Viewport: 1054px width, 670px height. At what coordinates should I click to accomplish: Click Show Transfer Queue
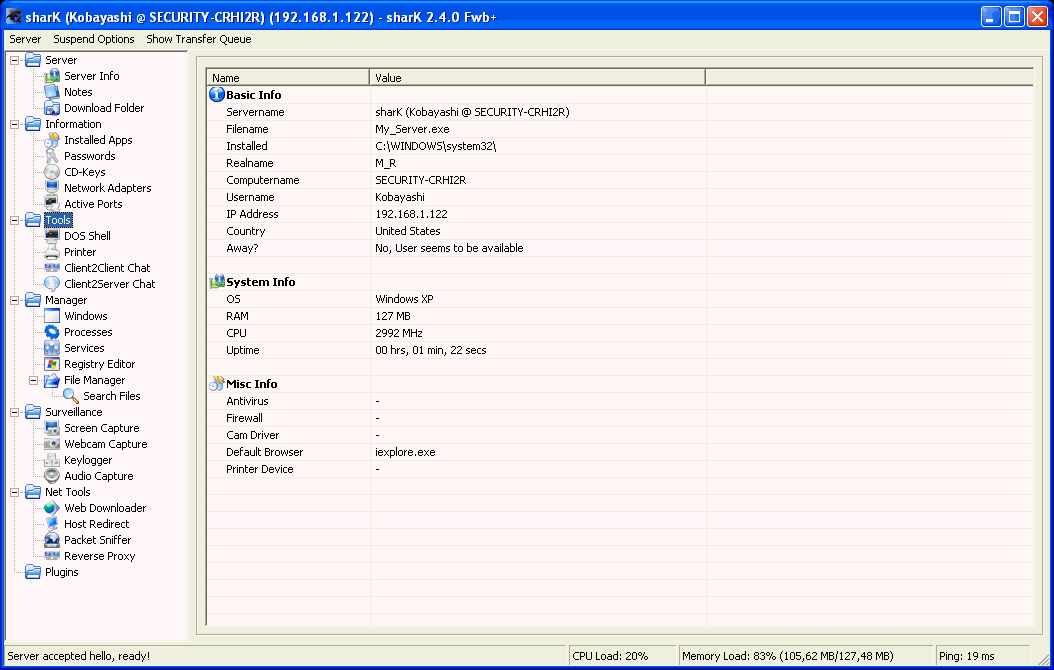(x=198, y=39)
